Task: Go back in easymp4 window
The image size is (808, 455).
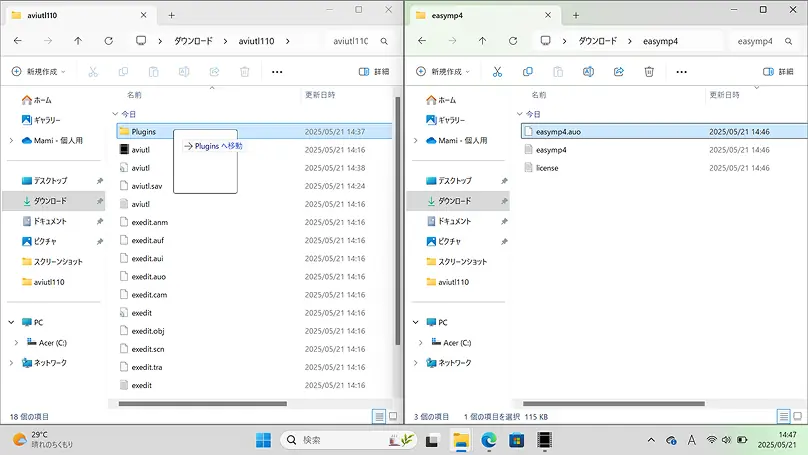Action: 422,41
